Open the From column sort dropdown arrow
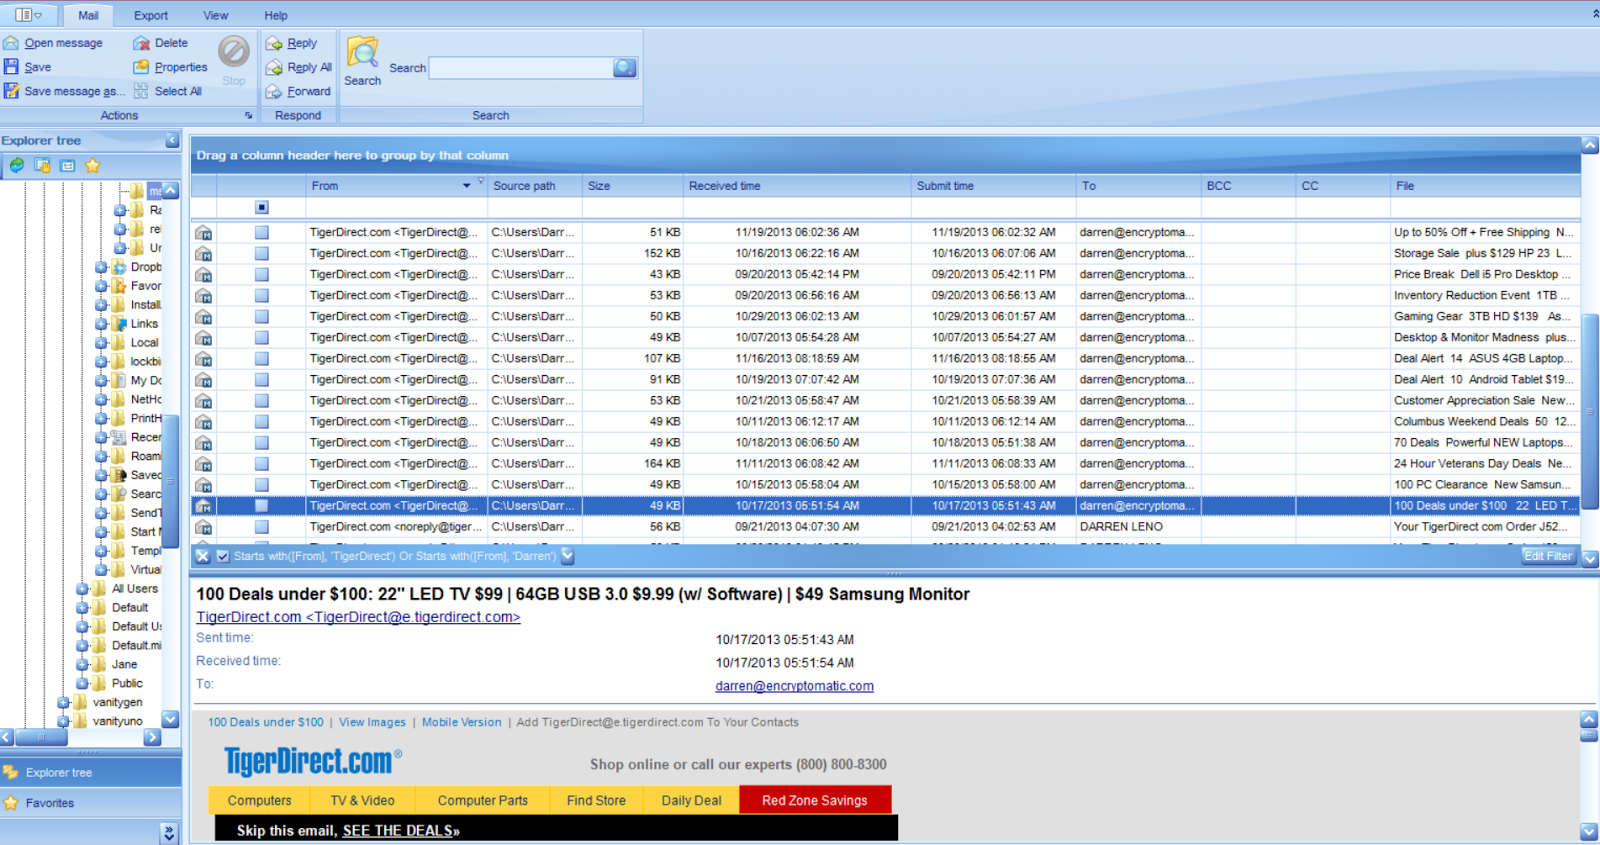1600x845 pixels. [466, 186]
